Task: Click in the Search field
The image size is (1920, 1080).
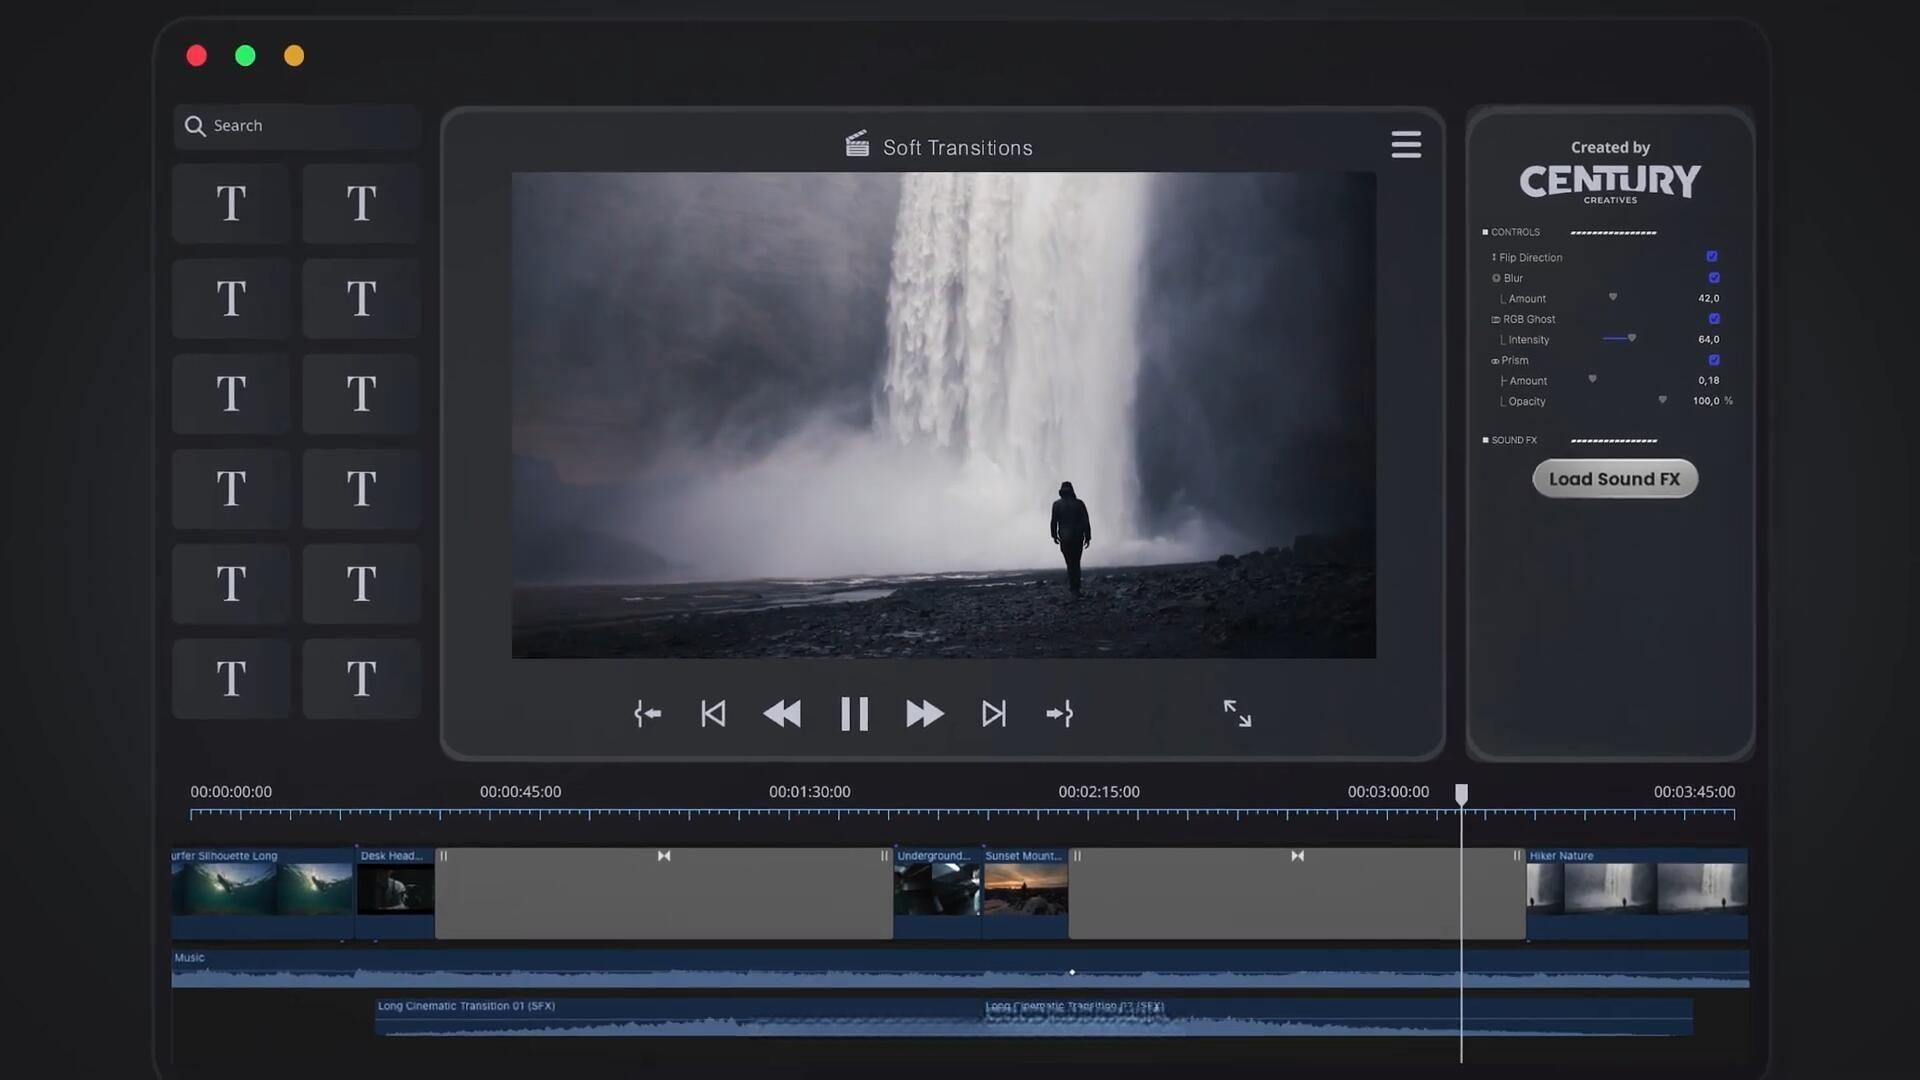Action: tap(300, 126)
